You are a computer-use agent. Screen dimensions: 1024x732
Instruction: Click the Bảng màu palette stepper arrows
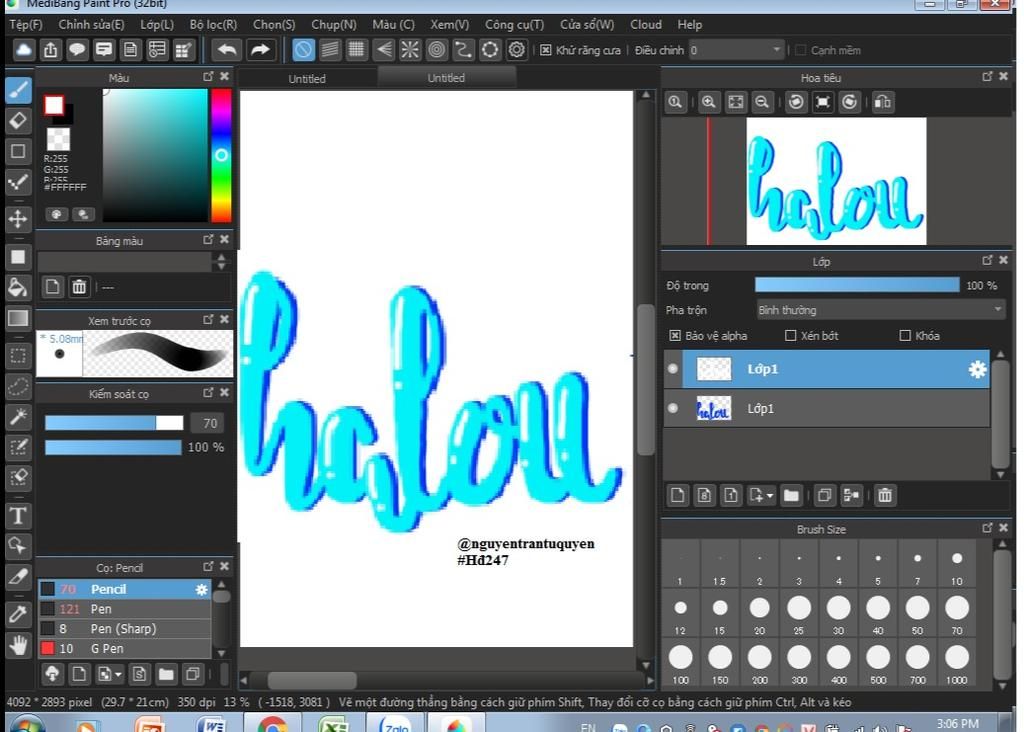(221, 262)
